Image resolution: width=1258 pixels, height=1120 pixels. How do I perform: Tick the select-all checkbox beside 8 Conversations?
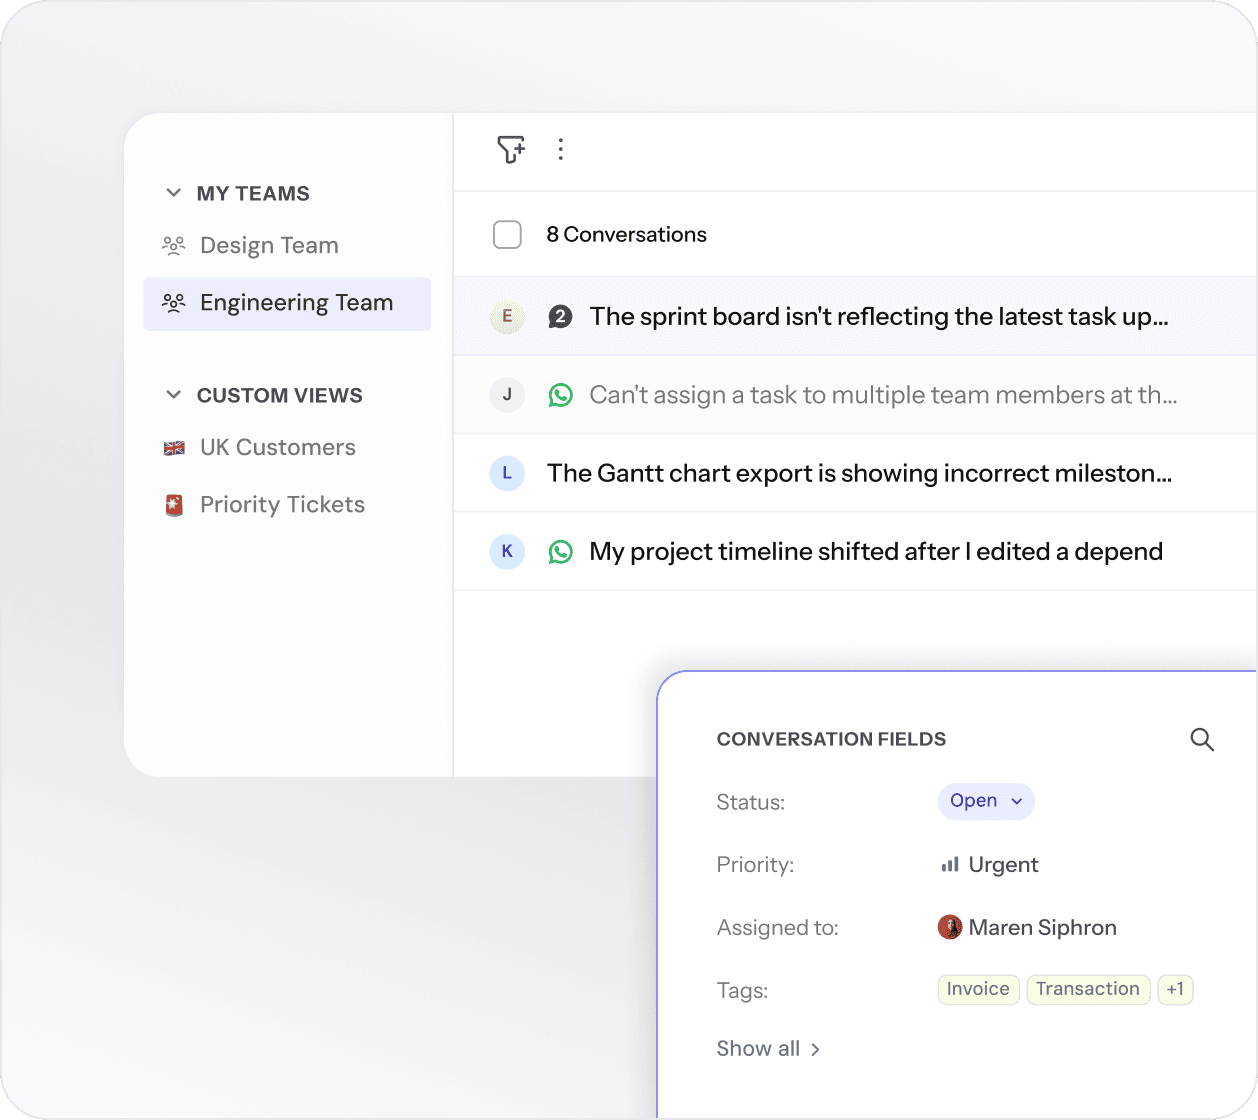click(507, 234)
